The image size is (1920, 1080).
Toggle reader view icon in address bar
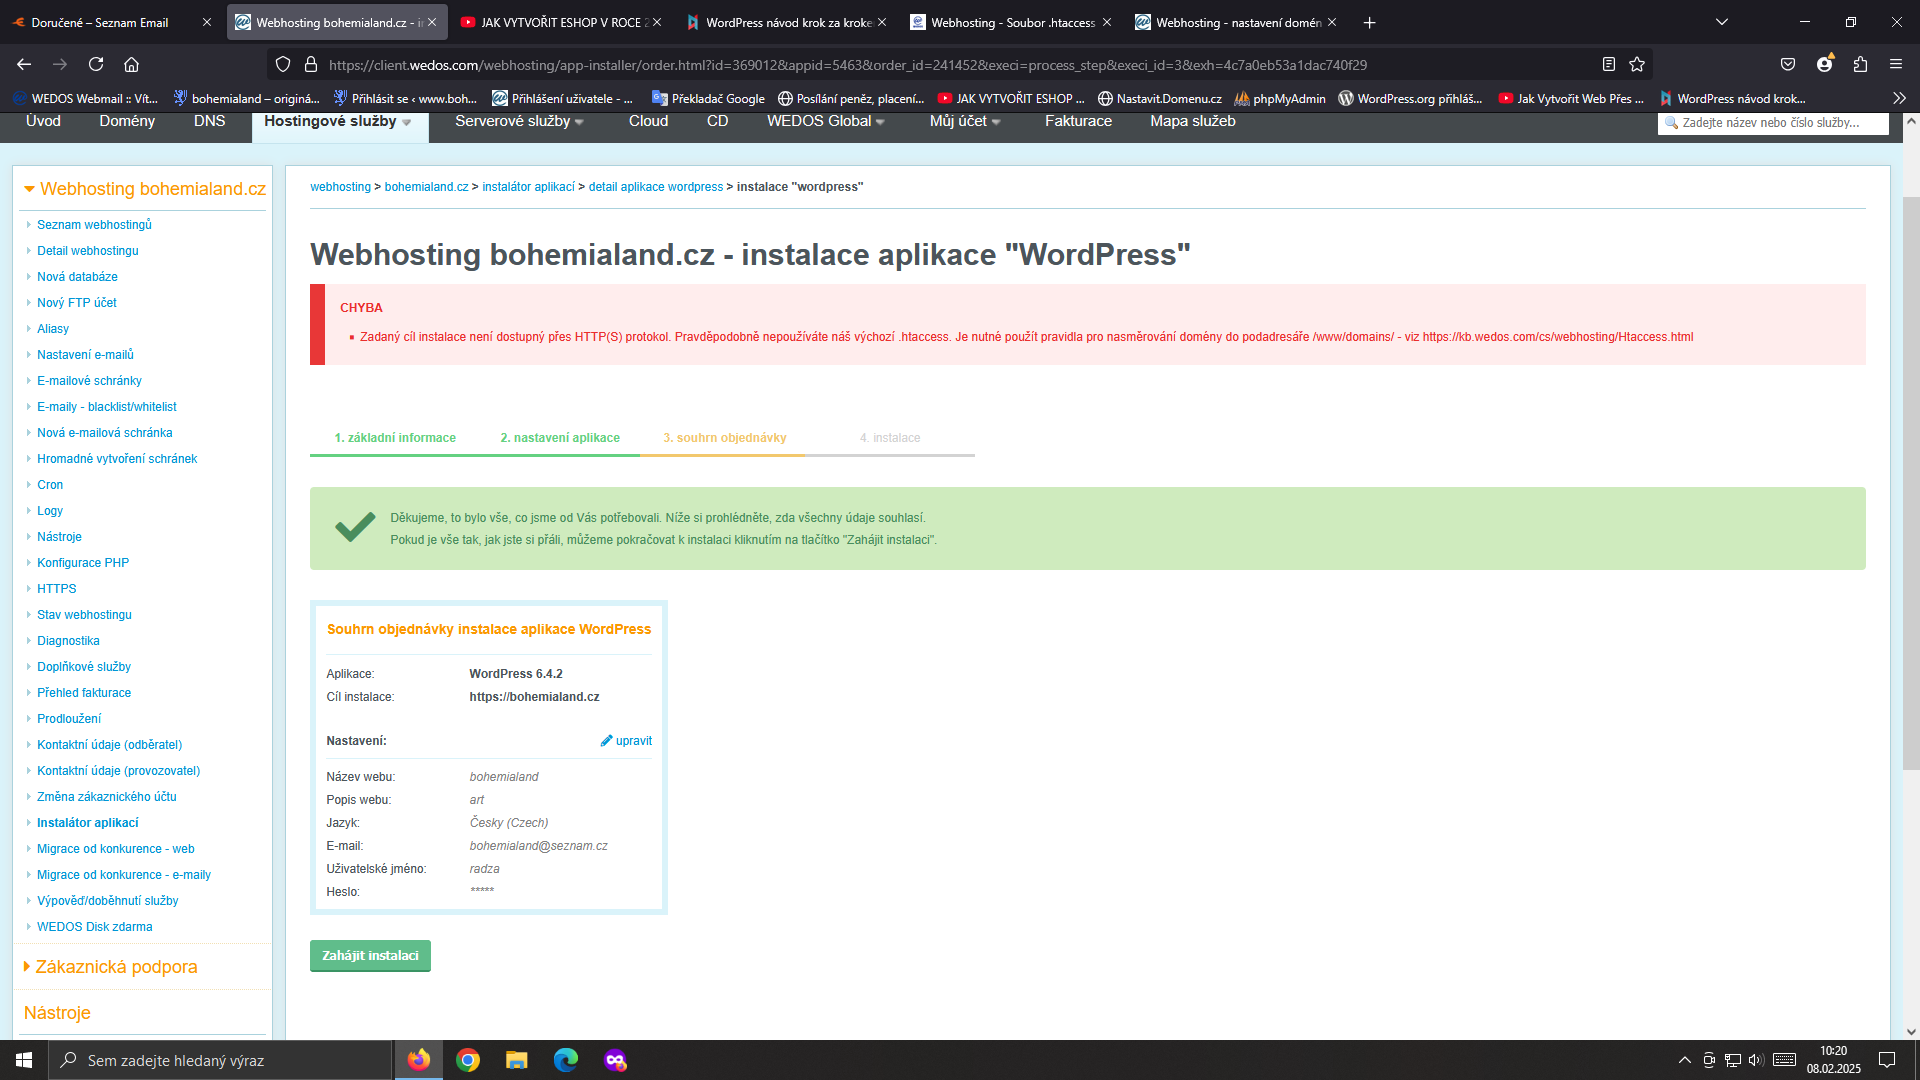[x=1608, y=64]
